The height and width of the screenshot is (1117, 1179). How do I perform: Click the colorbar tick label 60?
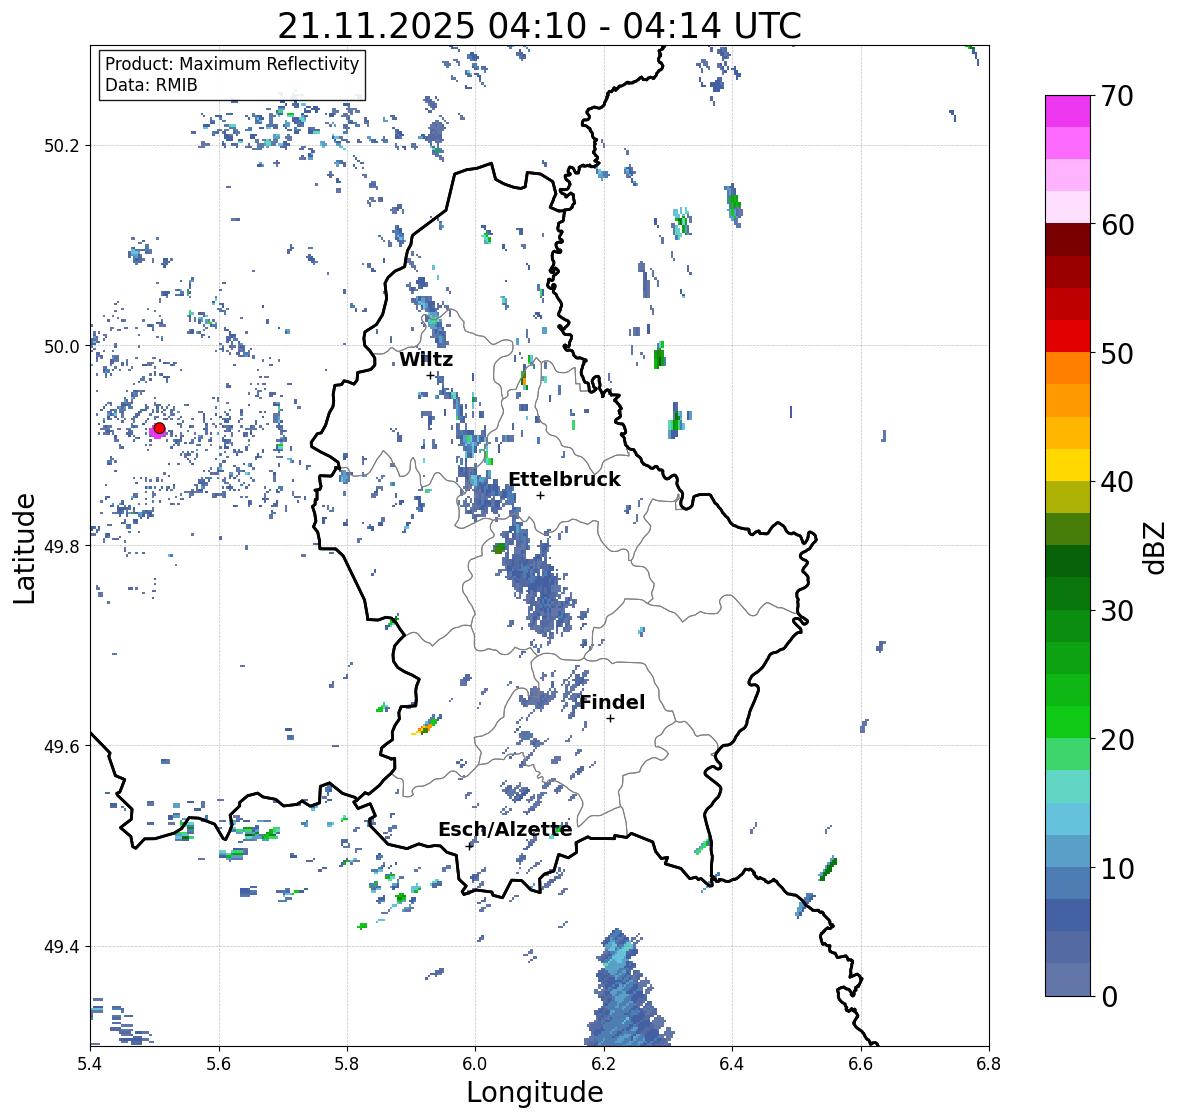click(x=1117, y=225)
